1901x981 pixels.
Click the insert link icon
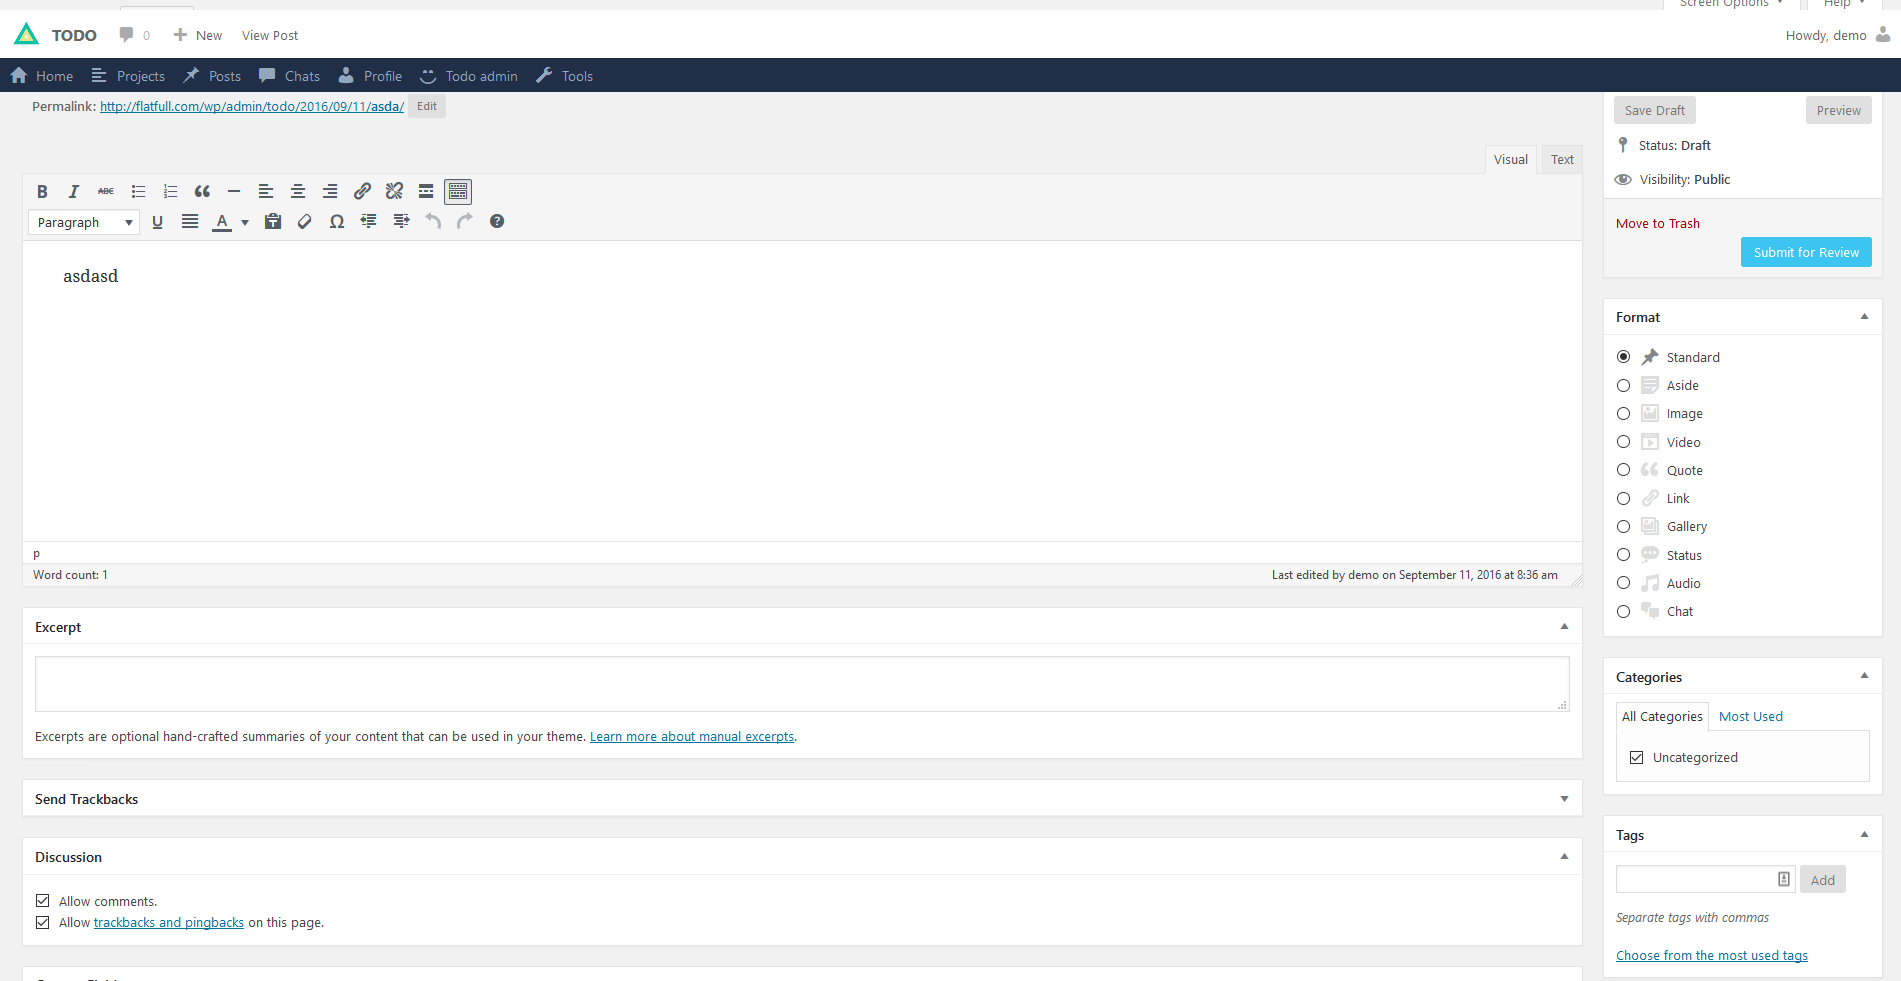(362, 191)
